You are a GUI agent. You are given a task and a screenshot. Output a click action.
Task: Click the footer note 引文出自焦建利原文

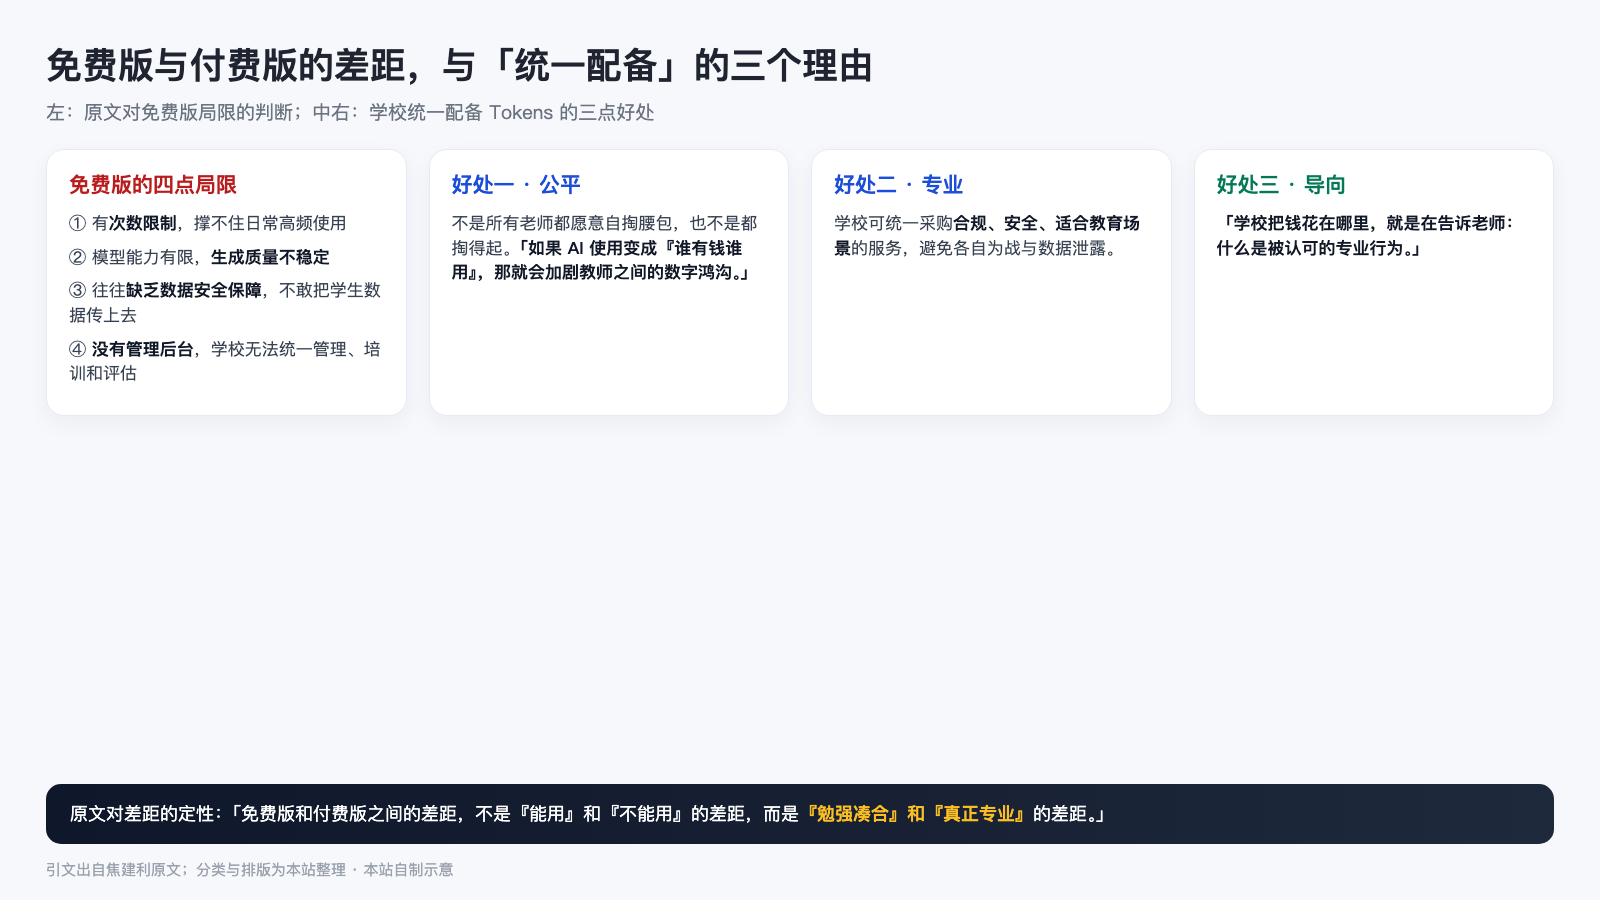pyautogui.click(x=250, y=870)
